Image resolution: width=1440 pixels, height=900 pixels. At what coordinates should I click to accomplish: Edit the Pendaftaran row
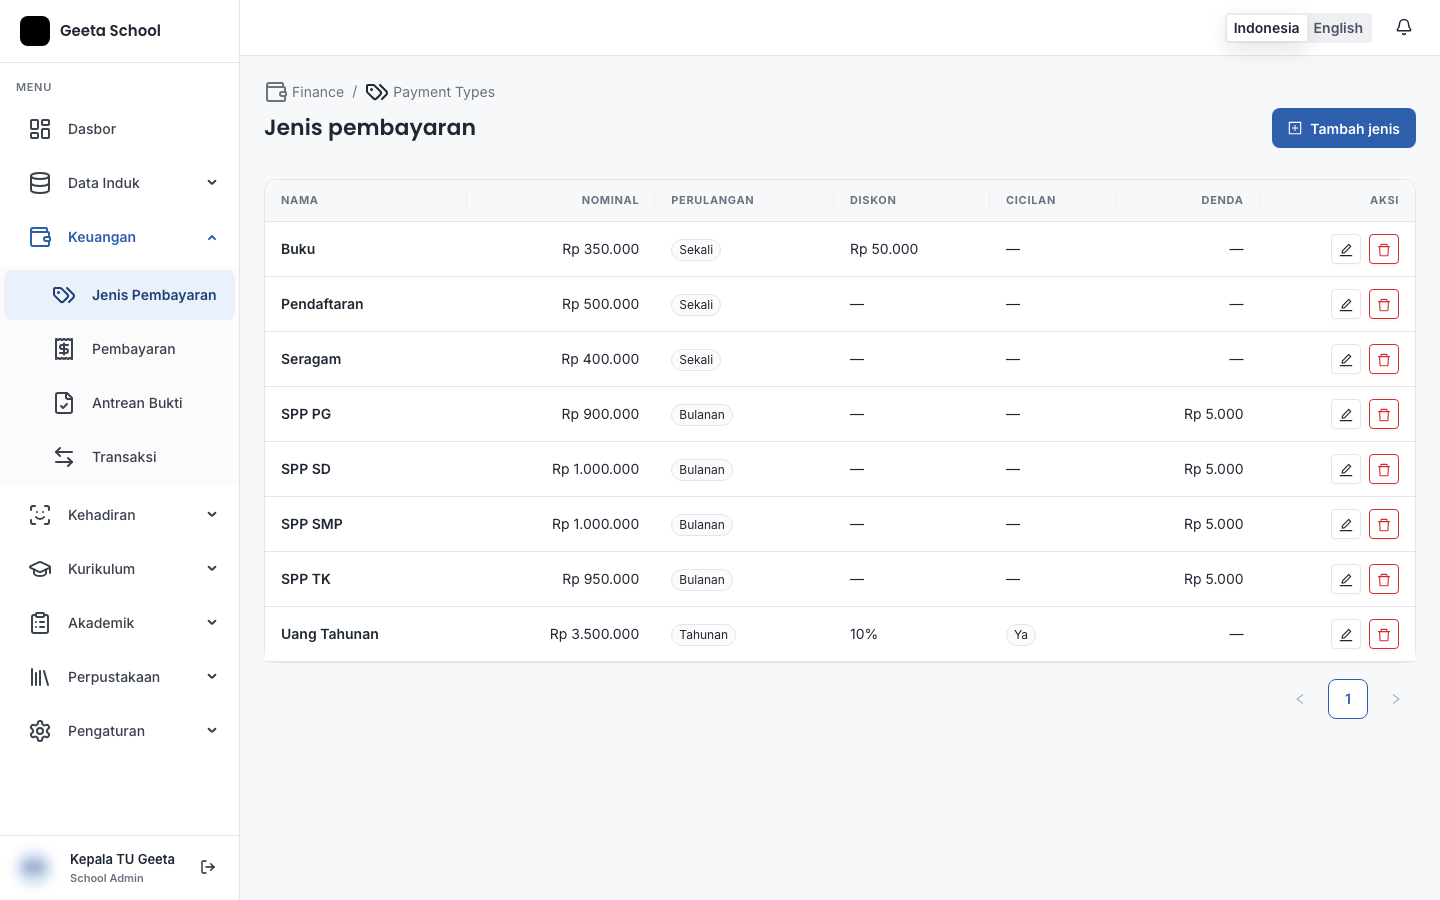click(x=1346, y=304)
